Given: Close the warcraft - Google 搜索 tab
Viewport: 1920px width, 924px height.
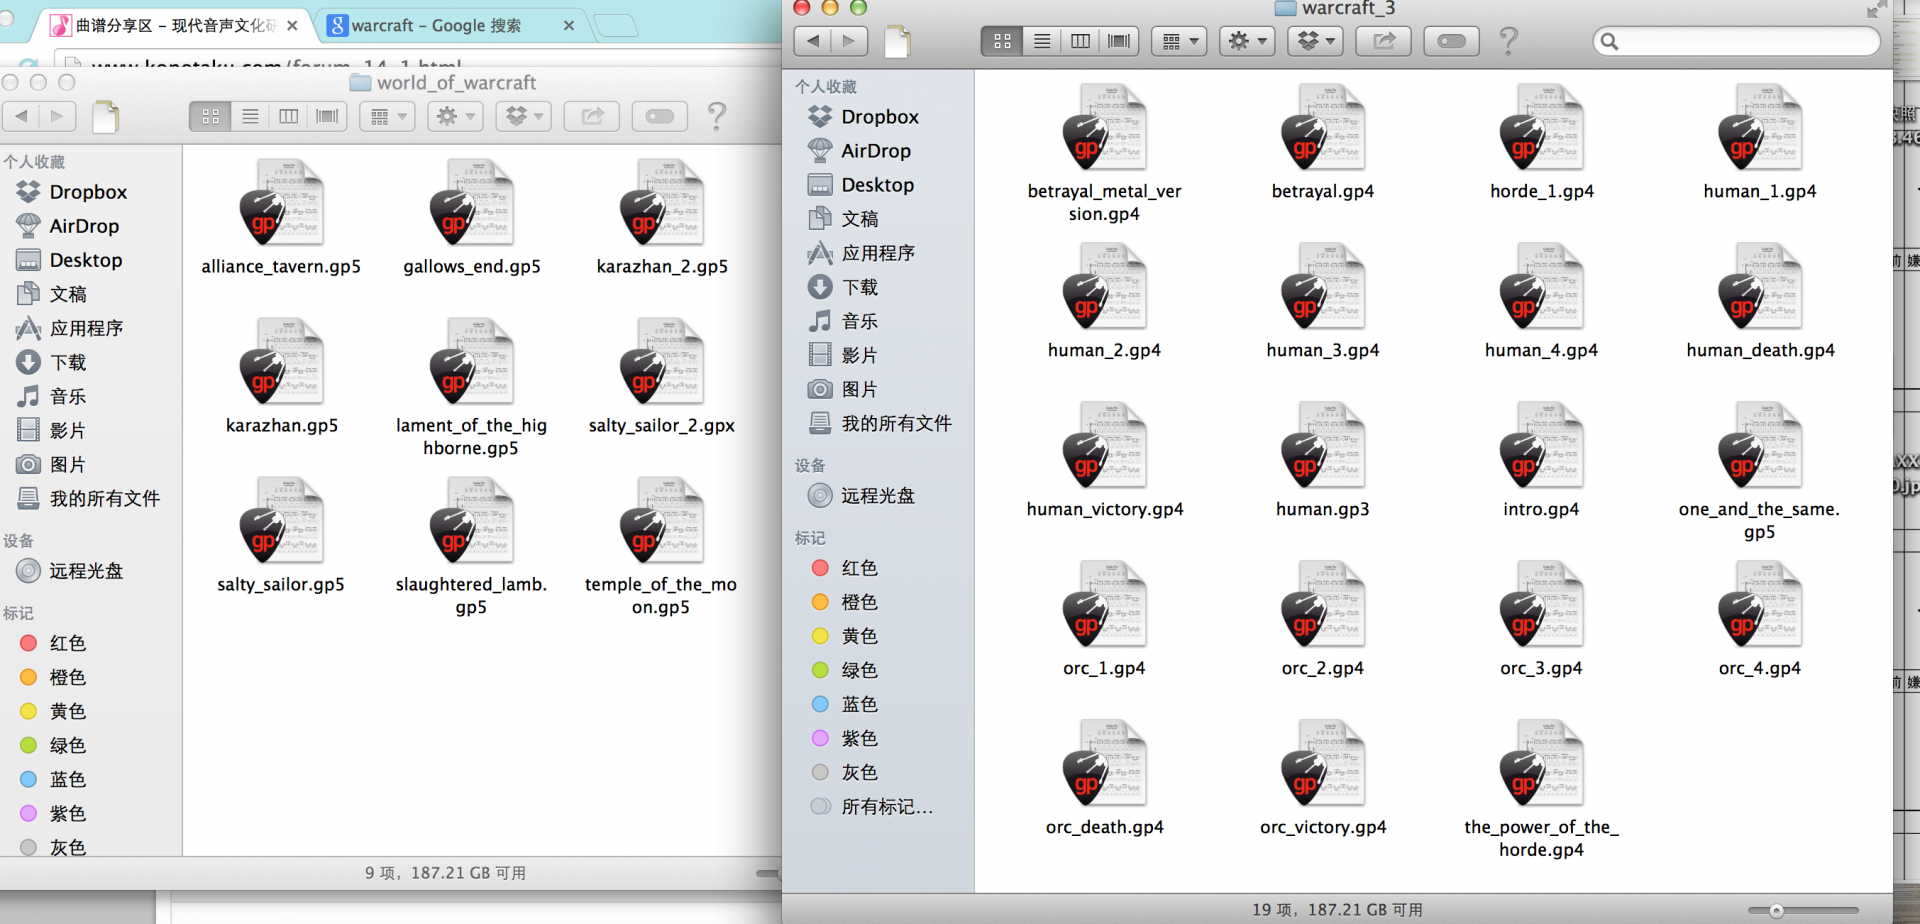Looking at the screenshot, I should (569, 25).
